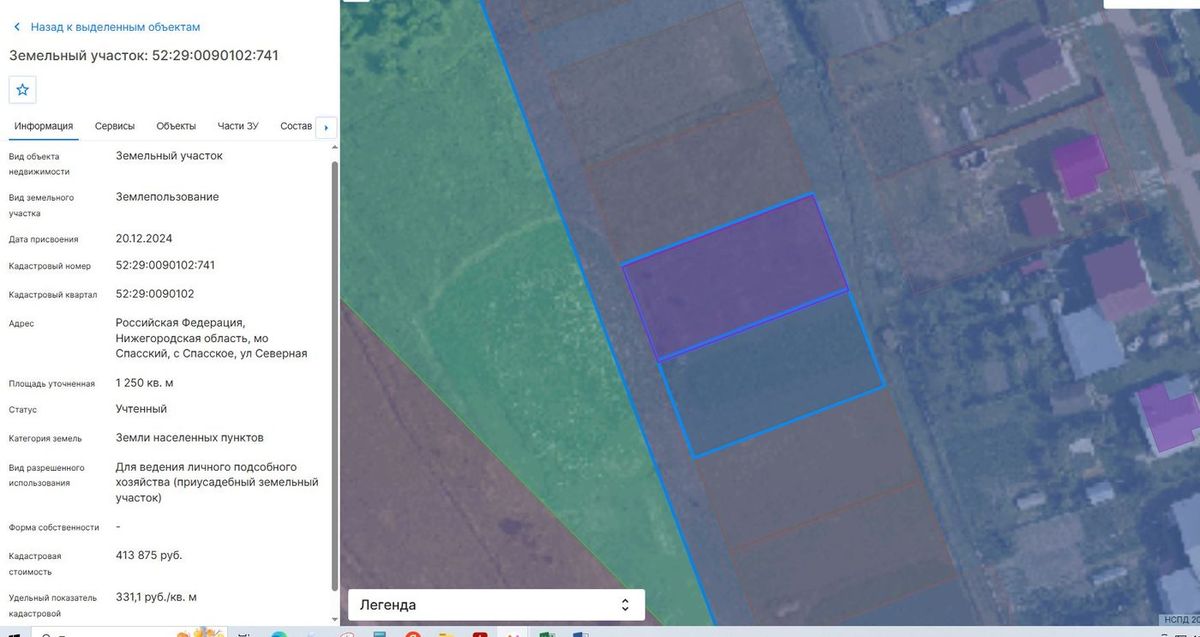This screenshot has height=637, width=1200.
Task: Select the blue-outlined parcel below the purple one
Action: pyautogui.click(x=772, y=375)
